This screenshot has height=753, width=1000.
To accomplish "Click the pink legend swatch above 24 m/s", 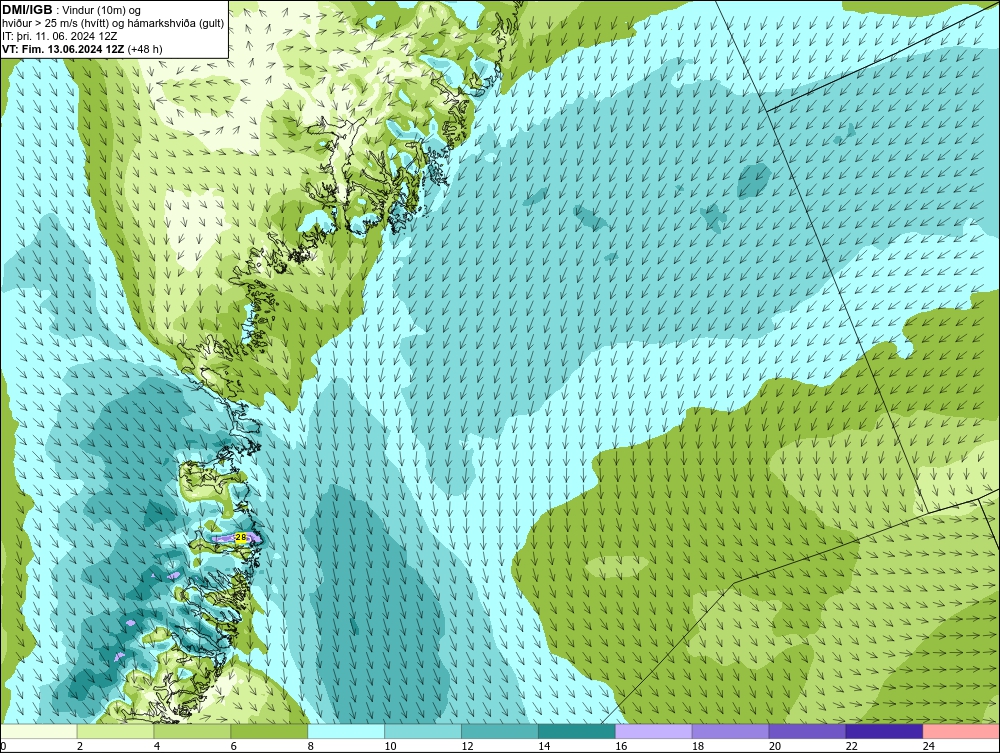I will pyautogui.click(x=961, y=731).
